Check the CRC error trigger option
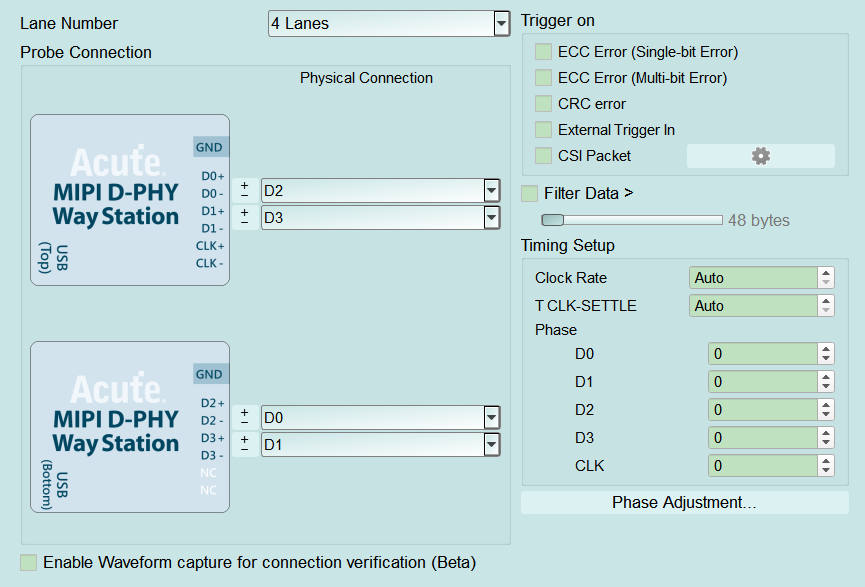The height and width of the screenshot is (587, 865). tap(543, 104)
